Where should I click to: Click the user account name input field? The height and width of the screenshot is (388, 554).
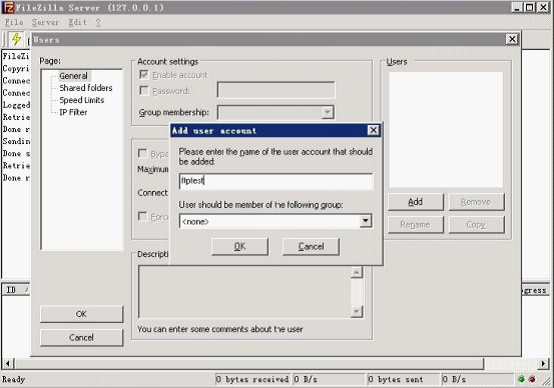point(276,181)
